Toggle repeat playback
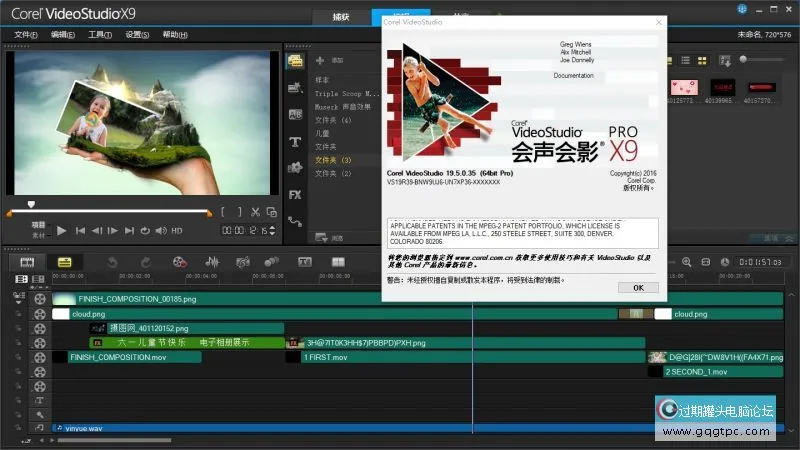The width and height of the screenshot is (800, 450). pos(145,231)
